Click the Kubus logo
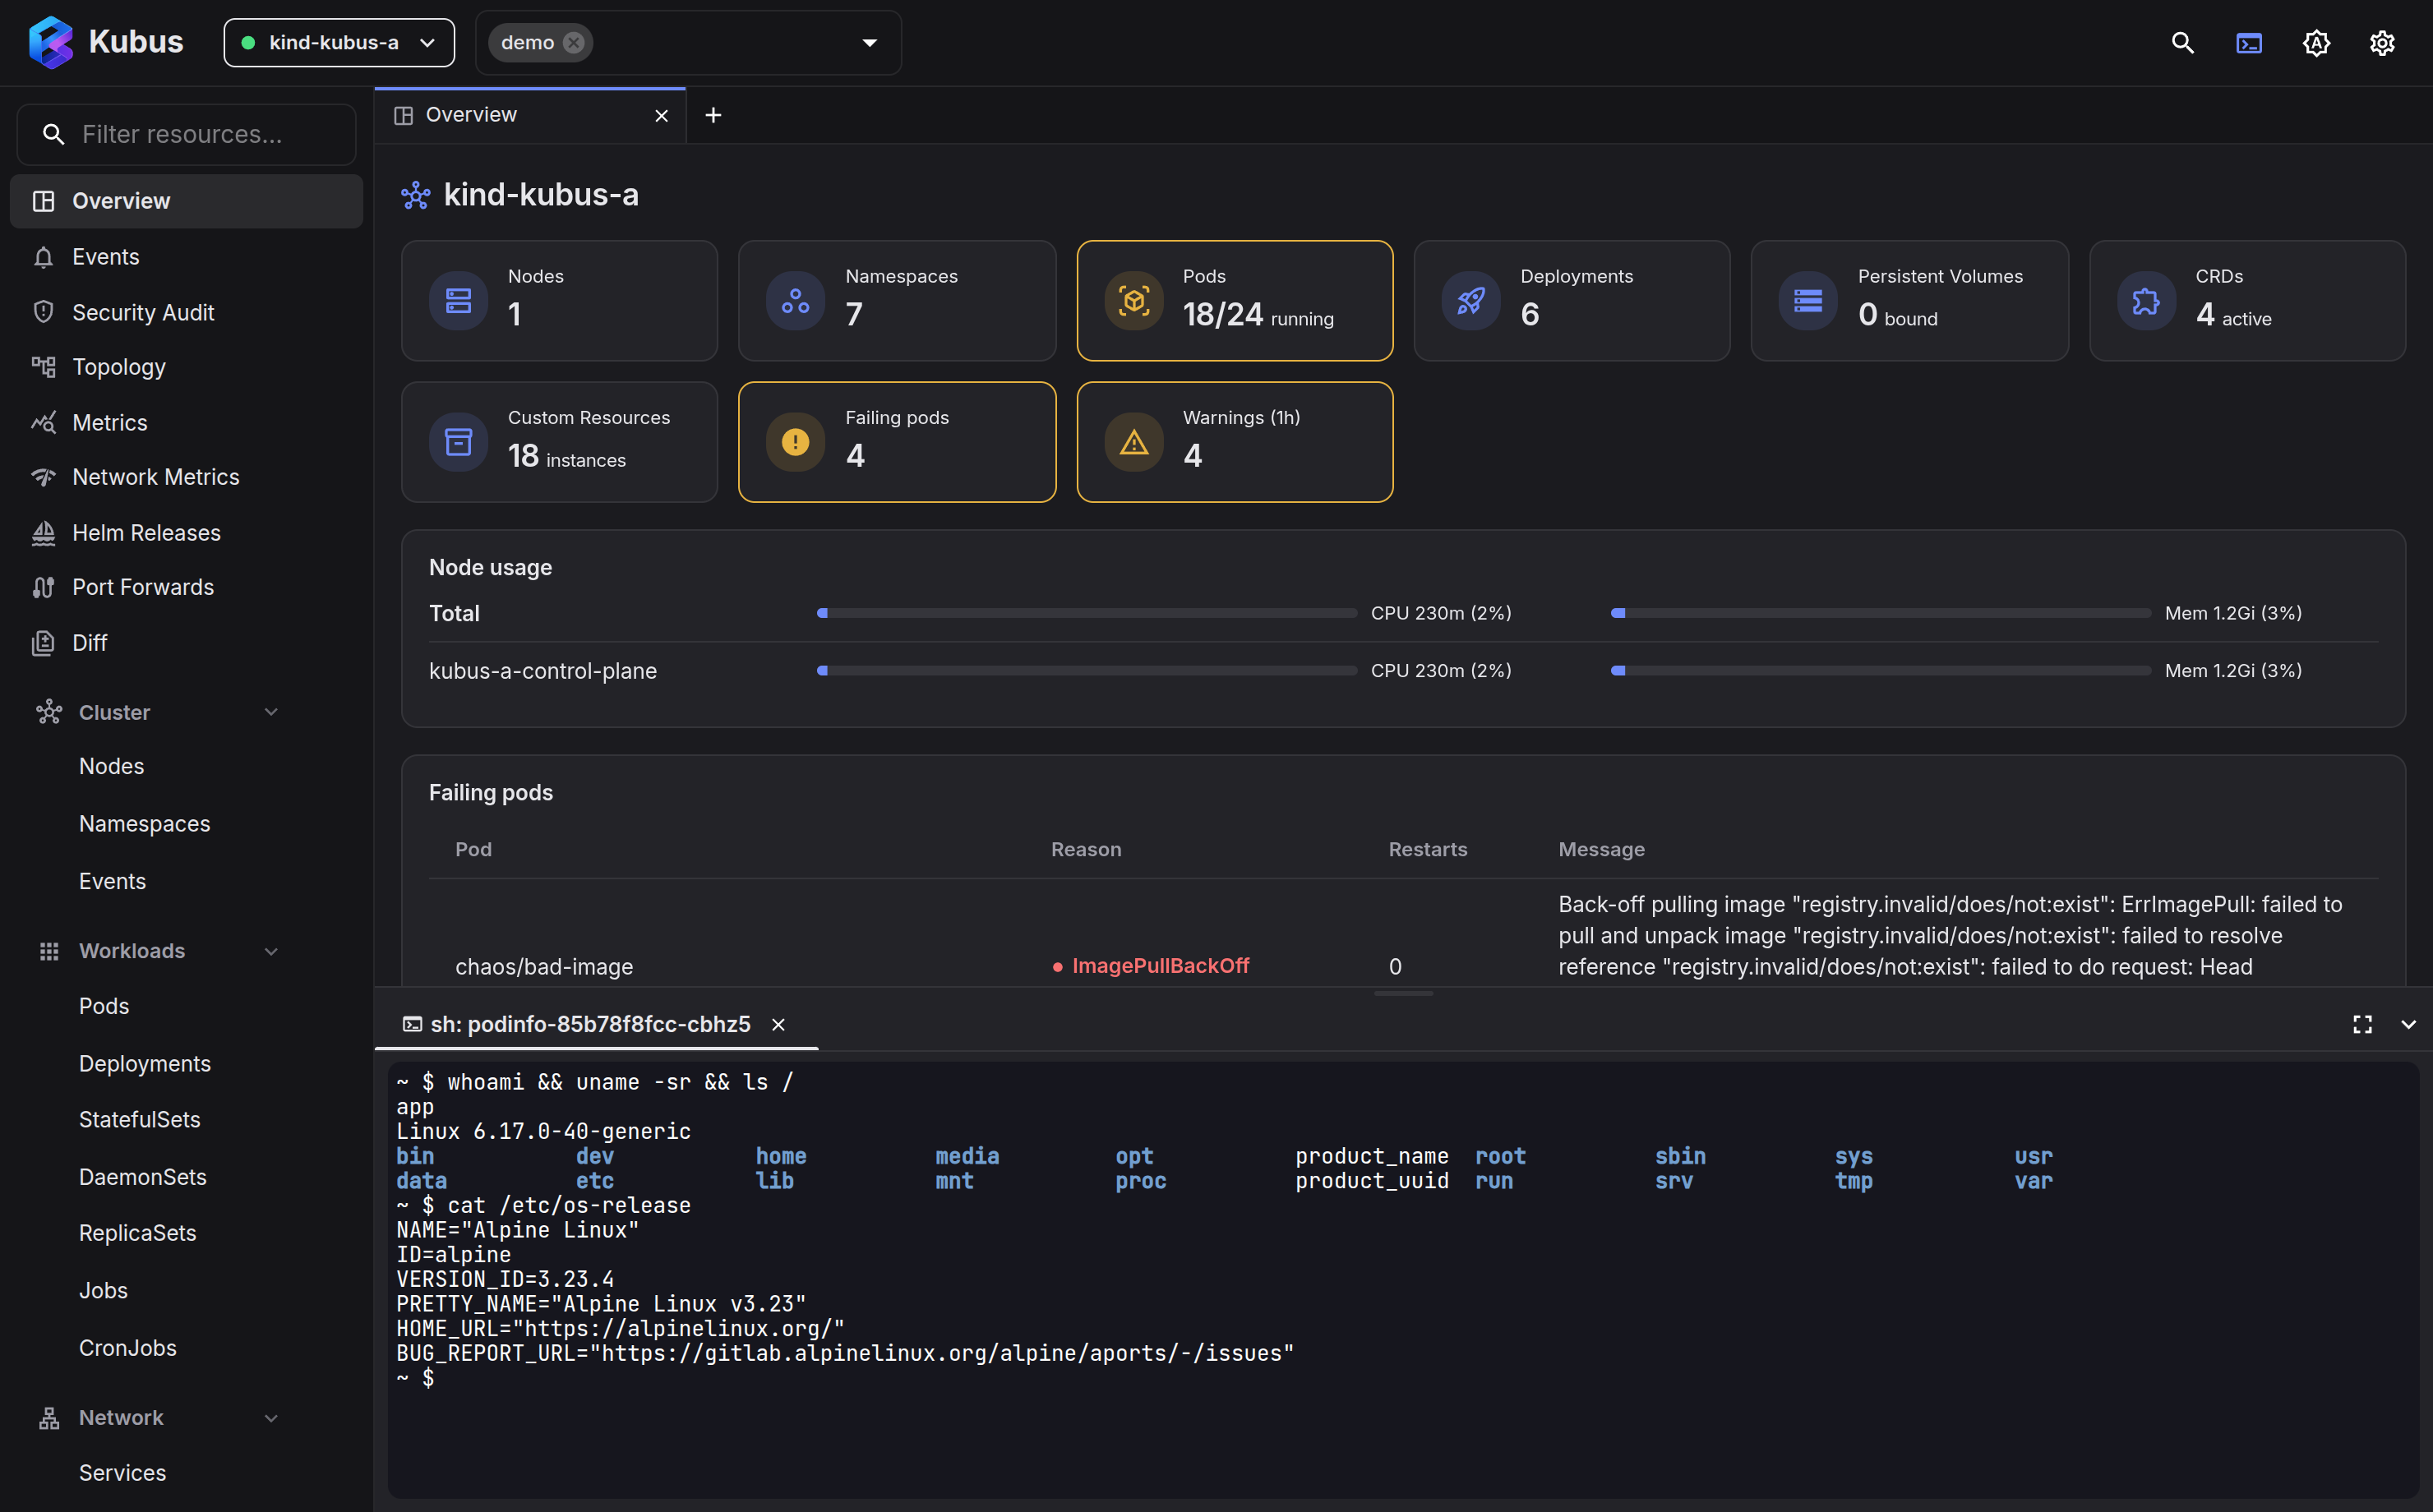Viewport: 2433px width, 1512px height. [51, 43]
